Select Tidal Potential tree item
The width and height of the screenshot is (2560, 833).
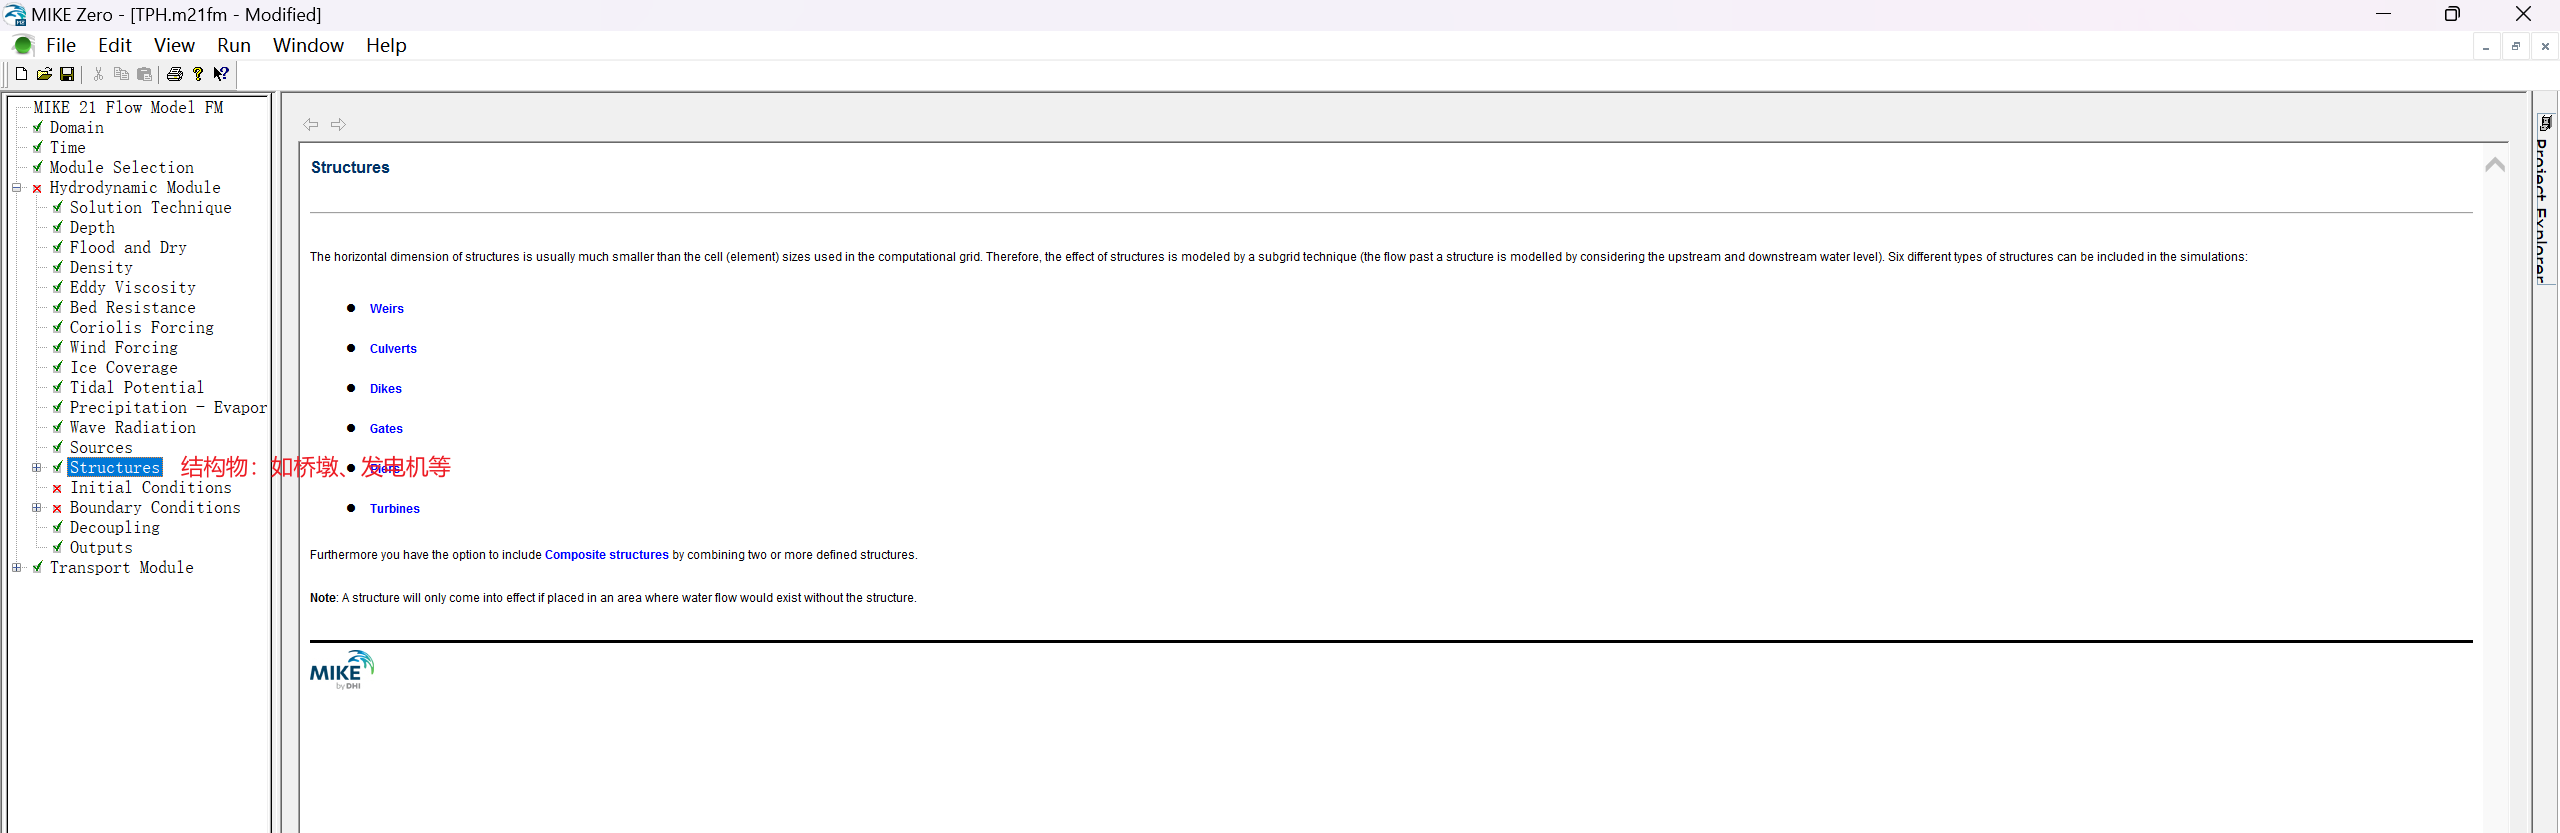137,388
